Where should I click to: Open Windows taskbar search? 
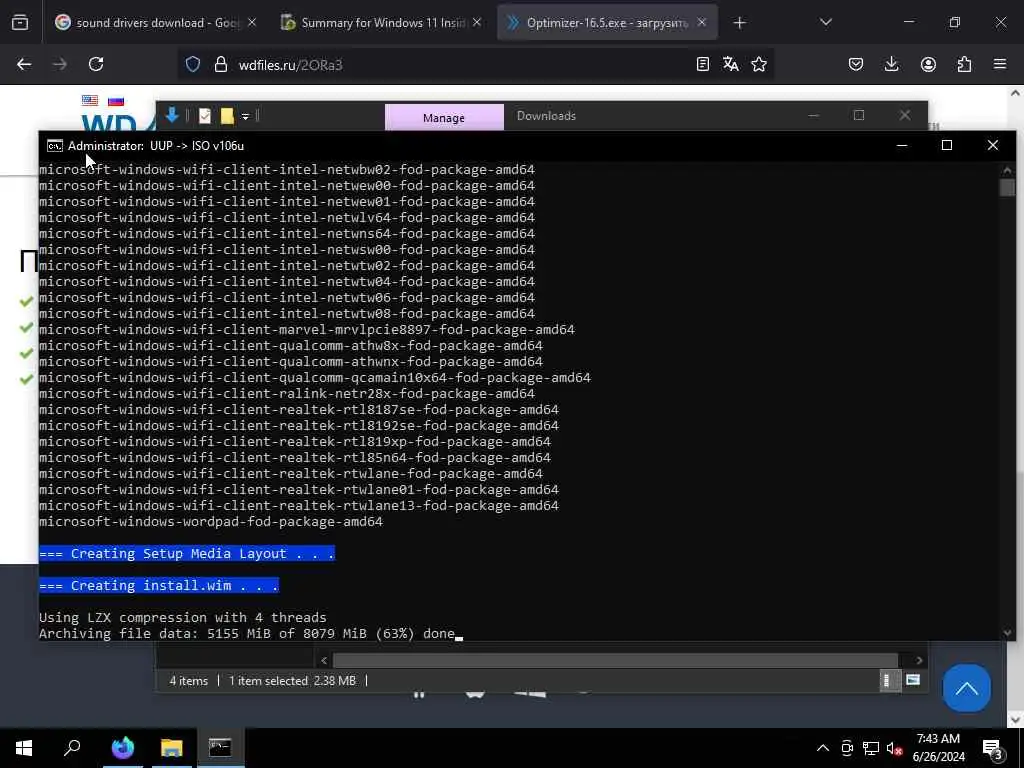(x=72, y=748)
